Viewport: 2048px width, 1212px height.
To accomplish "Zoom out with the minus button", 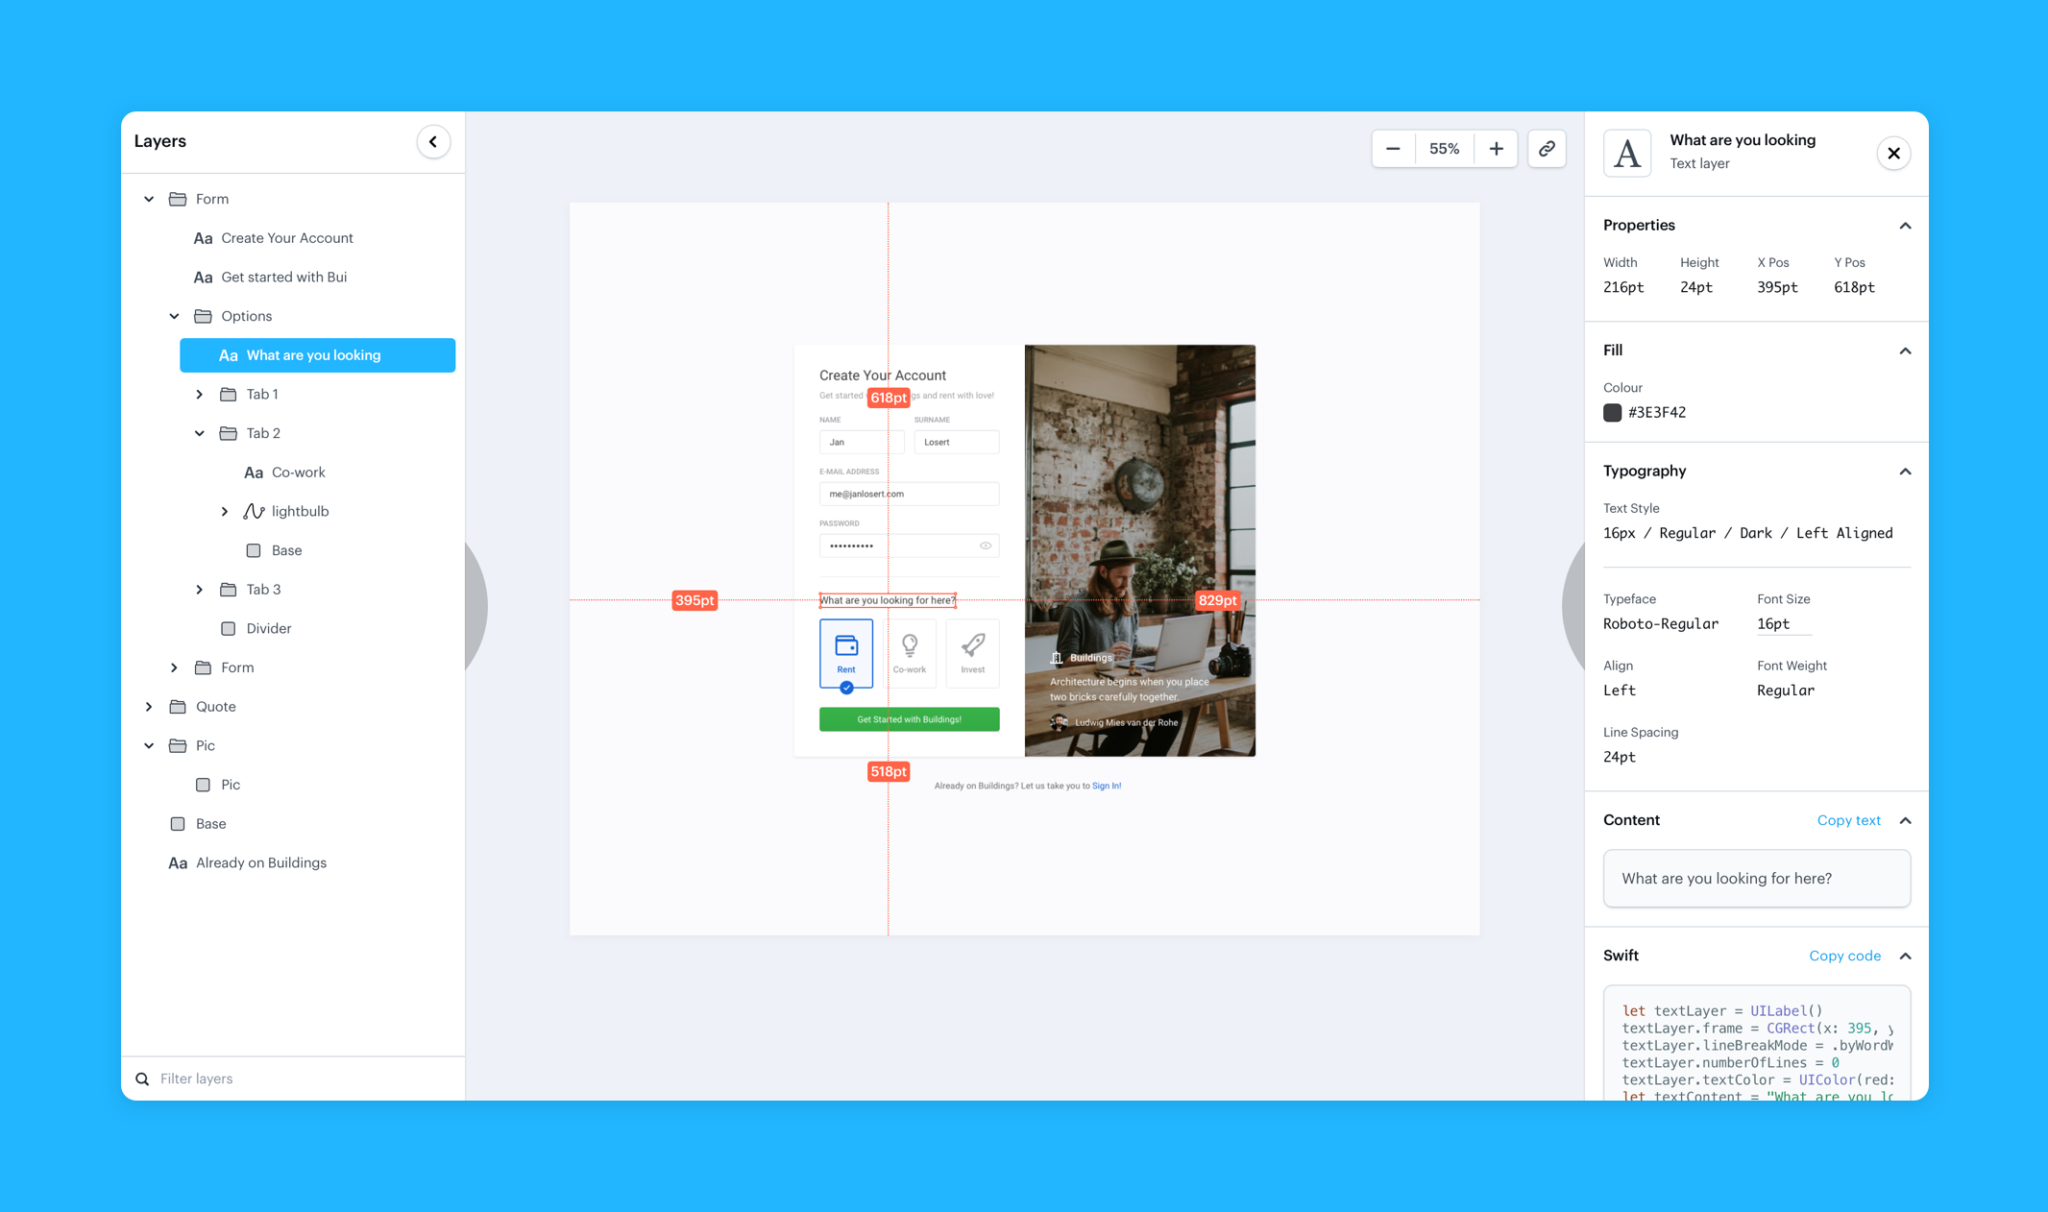I will click(1393, 149).
